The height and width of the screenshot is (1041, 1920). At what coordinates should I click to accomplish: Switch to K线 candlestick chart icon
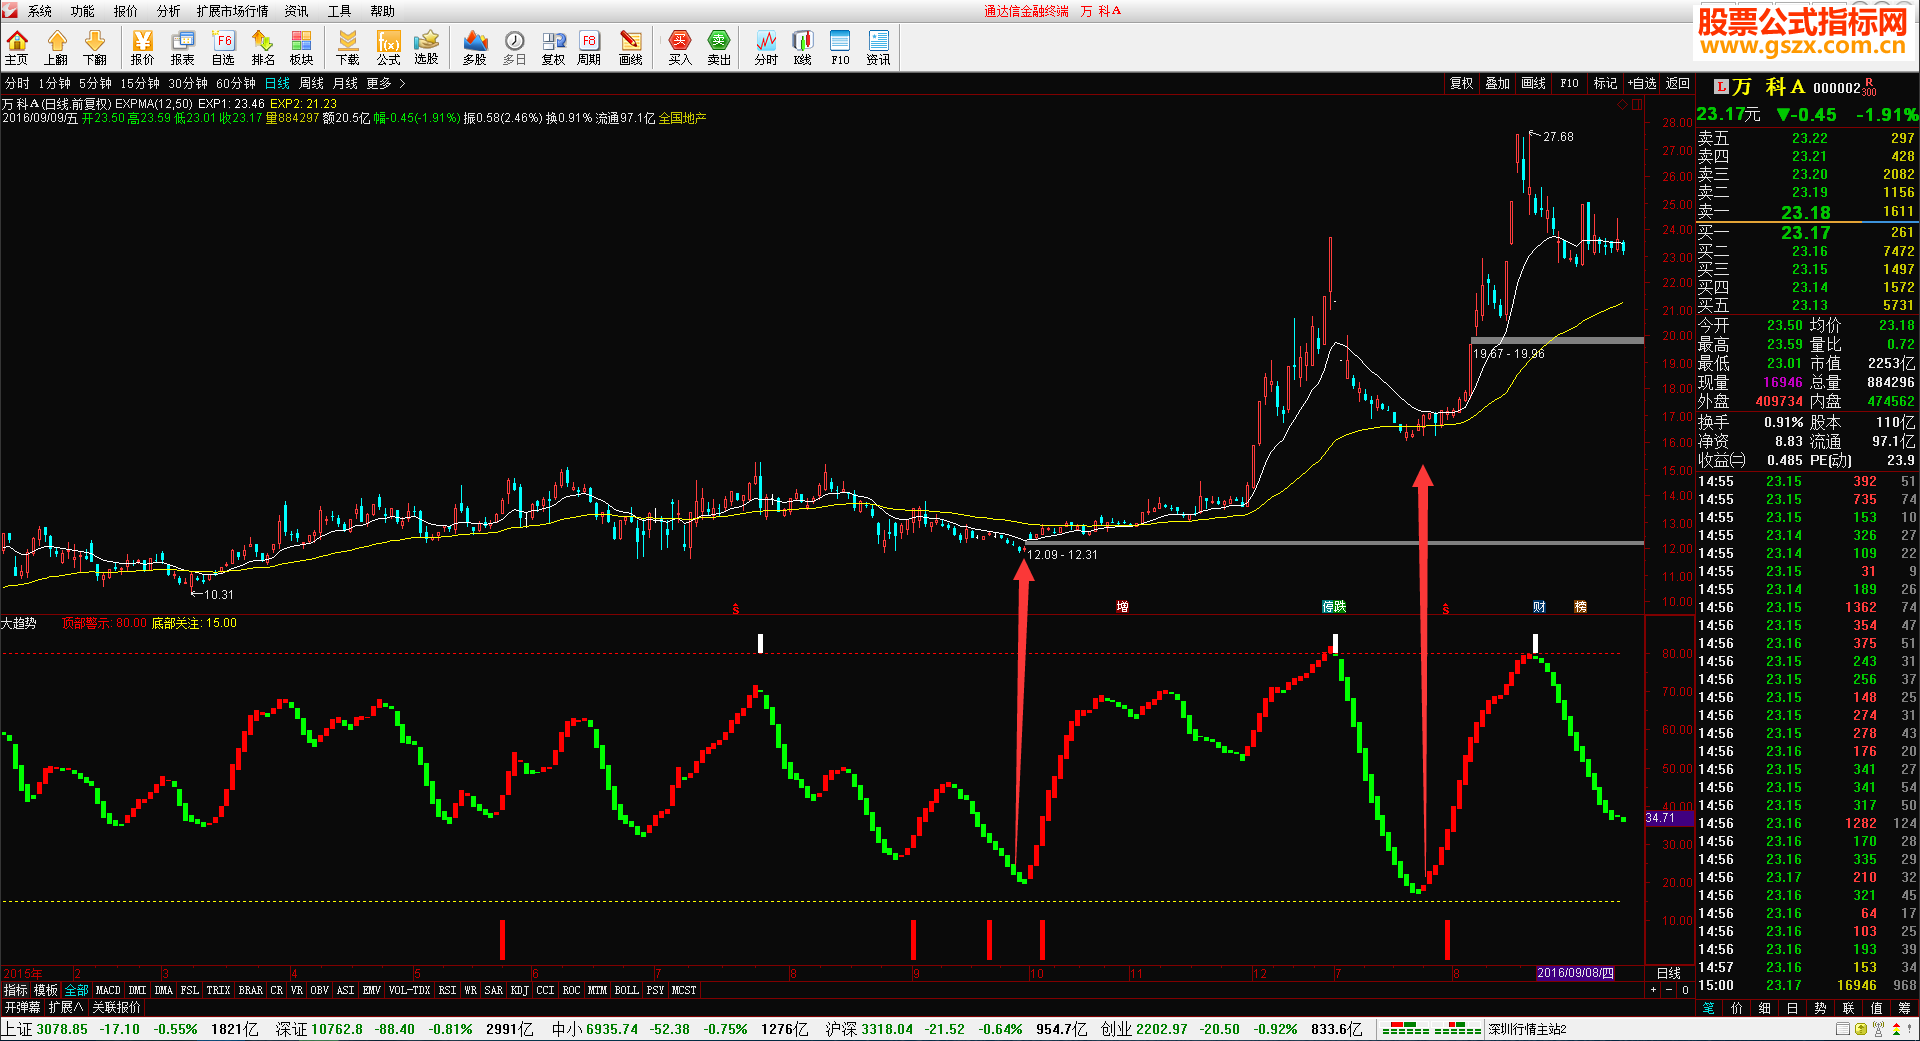coord(803,47)
